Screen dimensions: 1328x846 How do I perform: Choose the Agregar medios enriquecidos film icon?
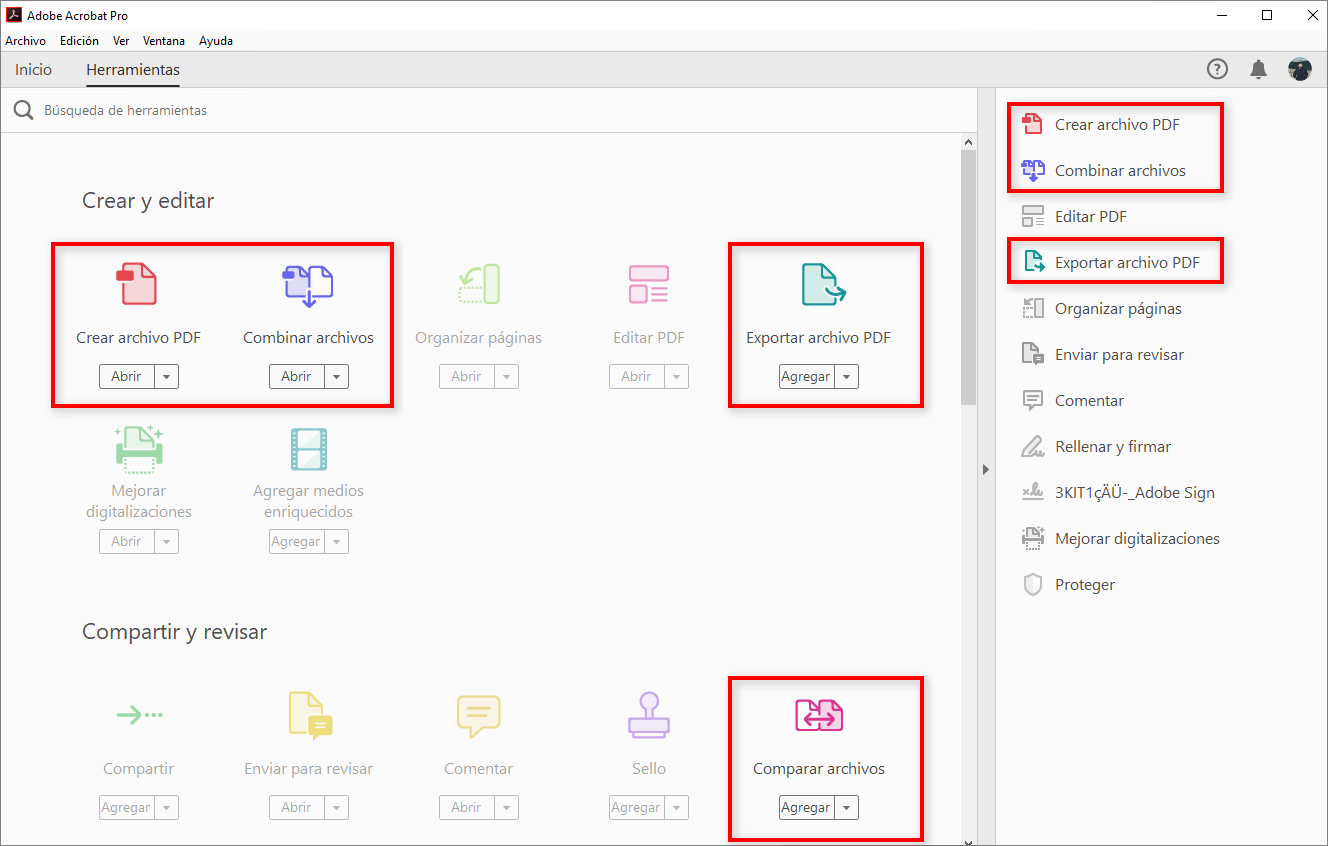pyautogui.click(x=308, y=449)
